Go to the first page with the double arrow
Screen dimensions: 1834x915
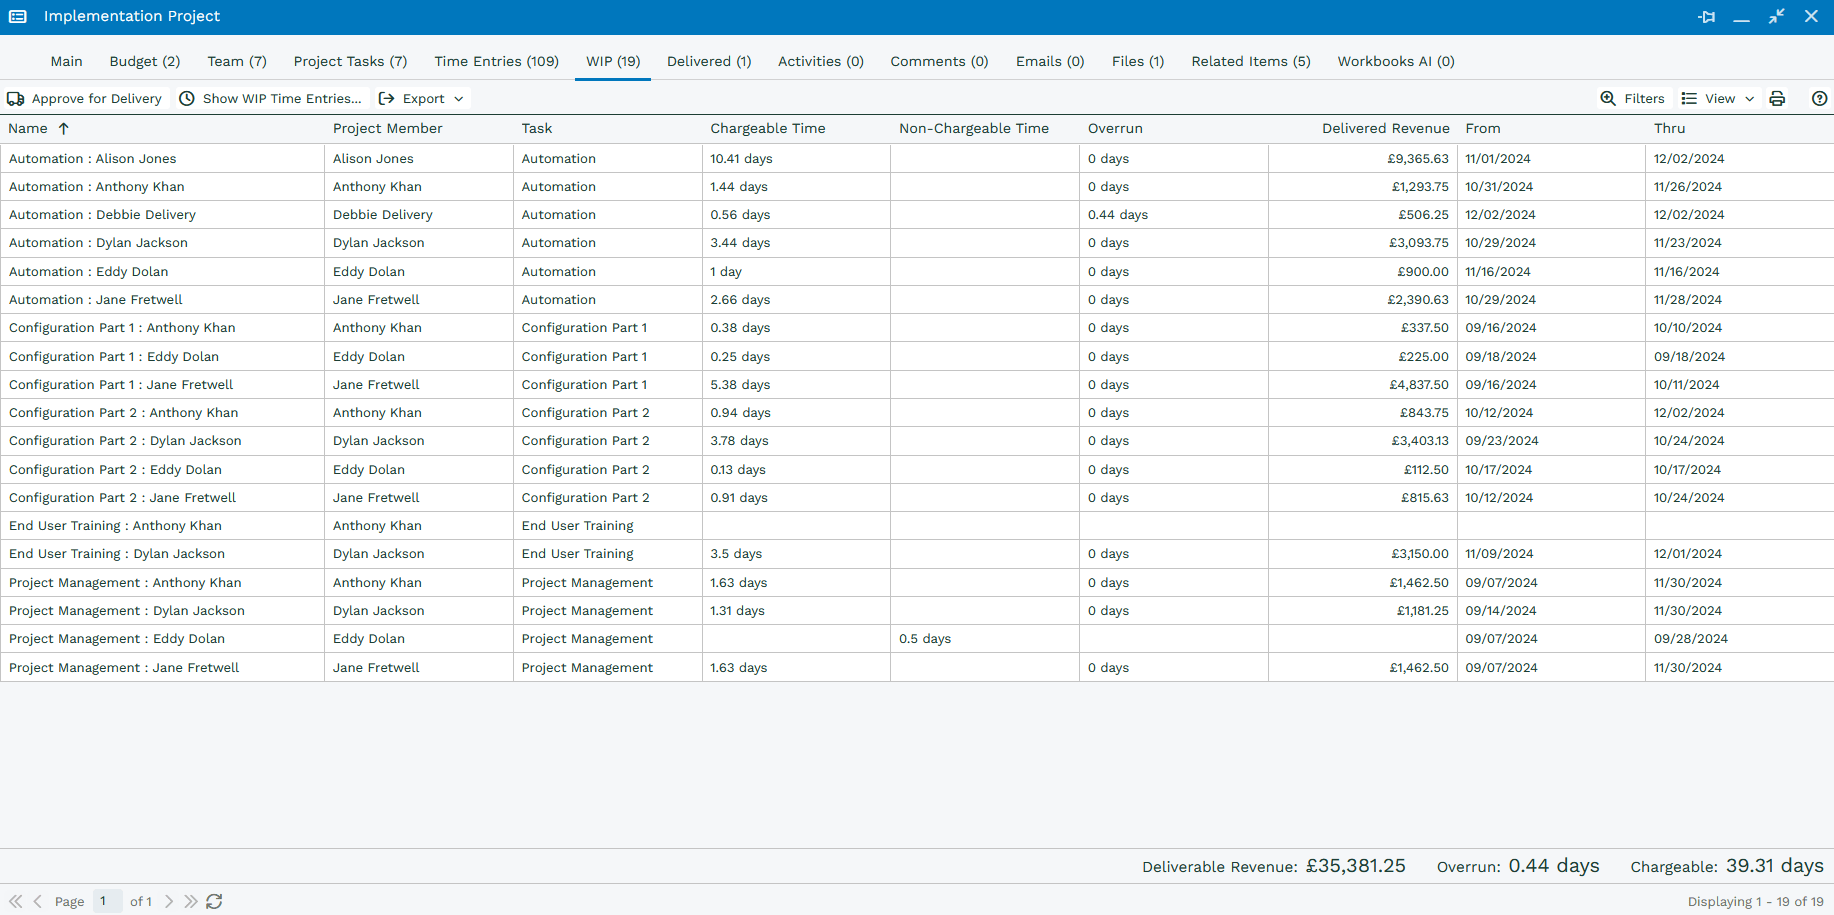coord(16,901)
